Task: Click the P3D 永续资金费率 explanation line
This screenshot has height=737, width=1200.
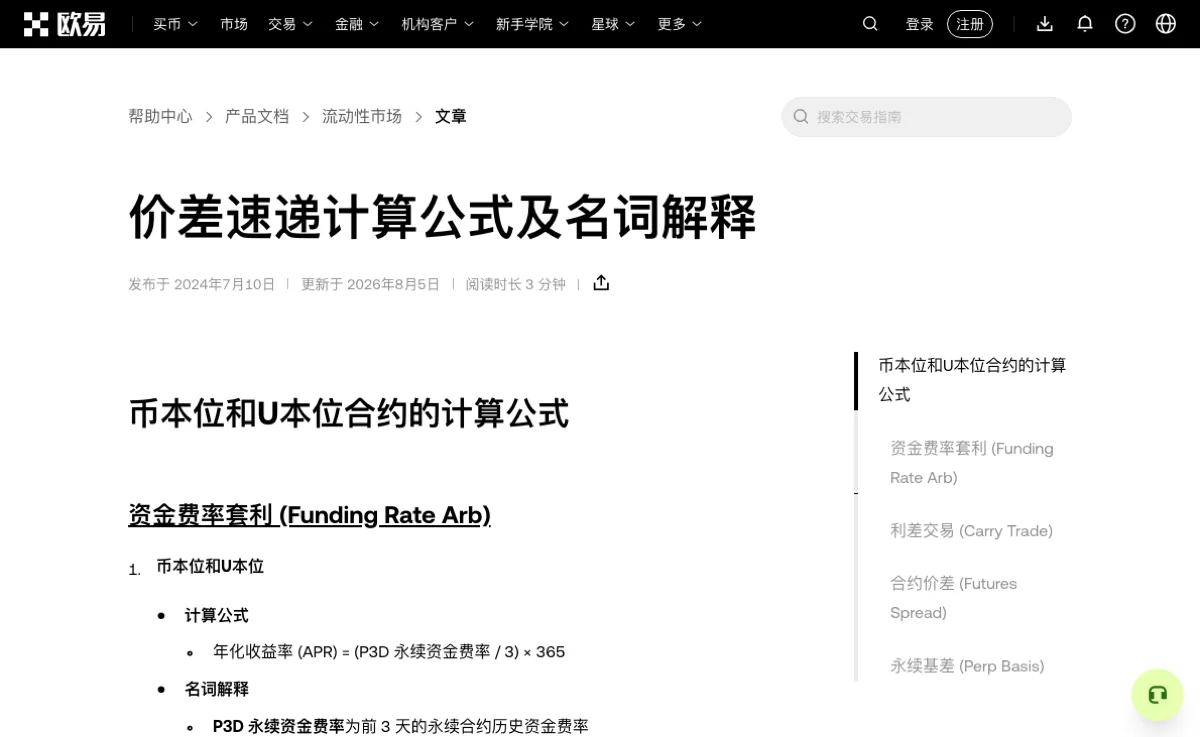Action: (401, 726)
